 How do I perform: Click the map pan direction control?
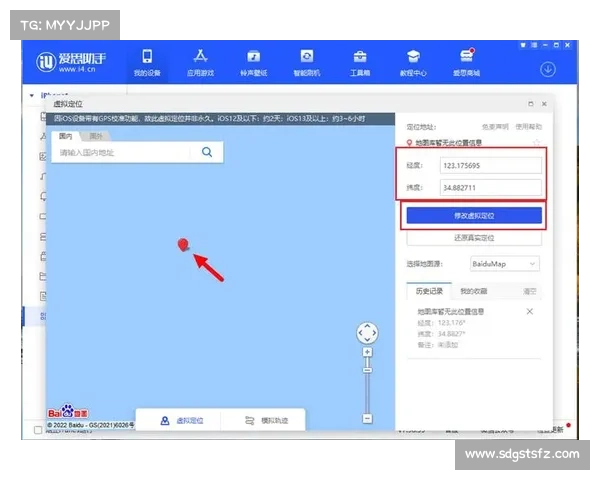[x=367, y=333]
